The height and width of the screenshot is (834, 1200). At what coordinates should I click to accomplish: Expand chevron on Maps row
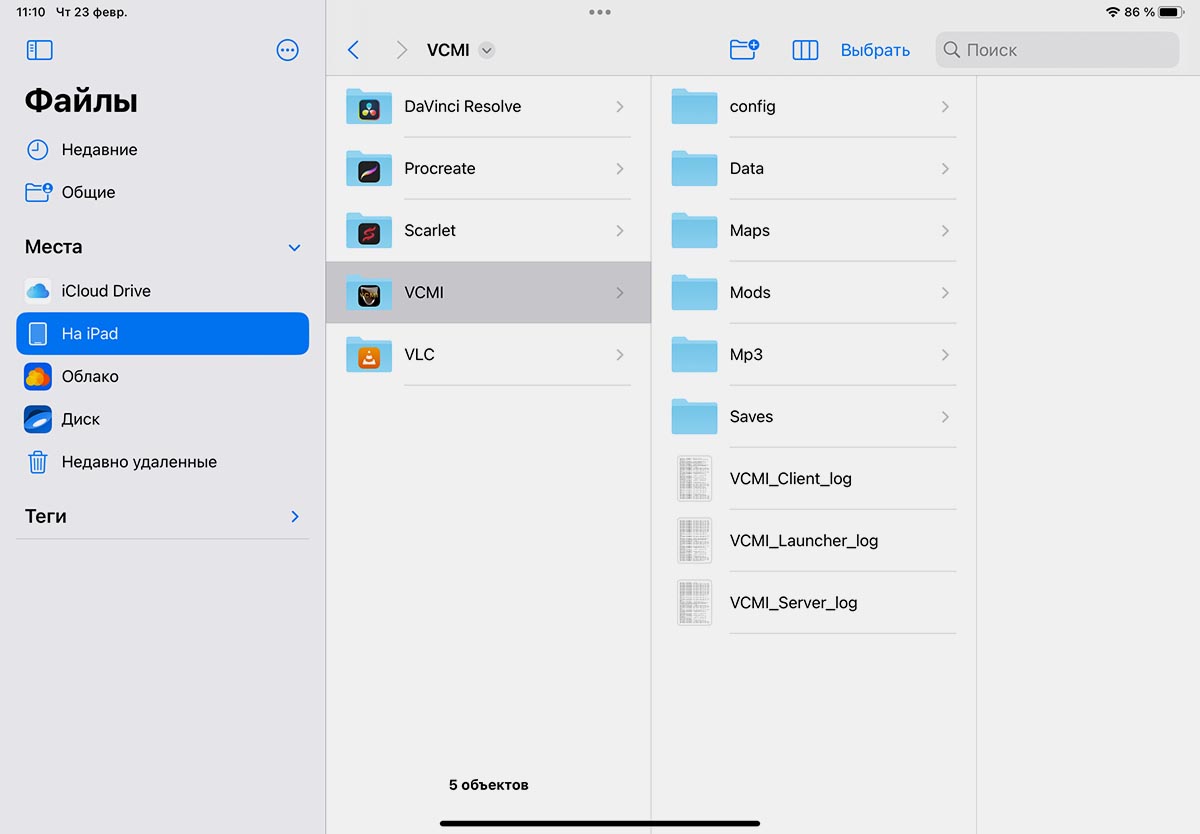pos(945,231)
